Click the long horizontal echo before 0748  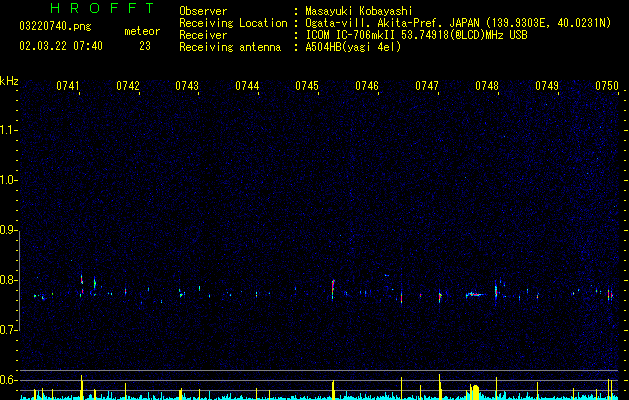tap(475, 295)
